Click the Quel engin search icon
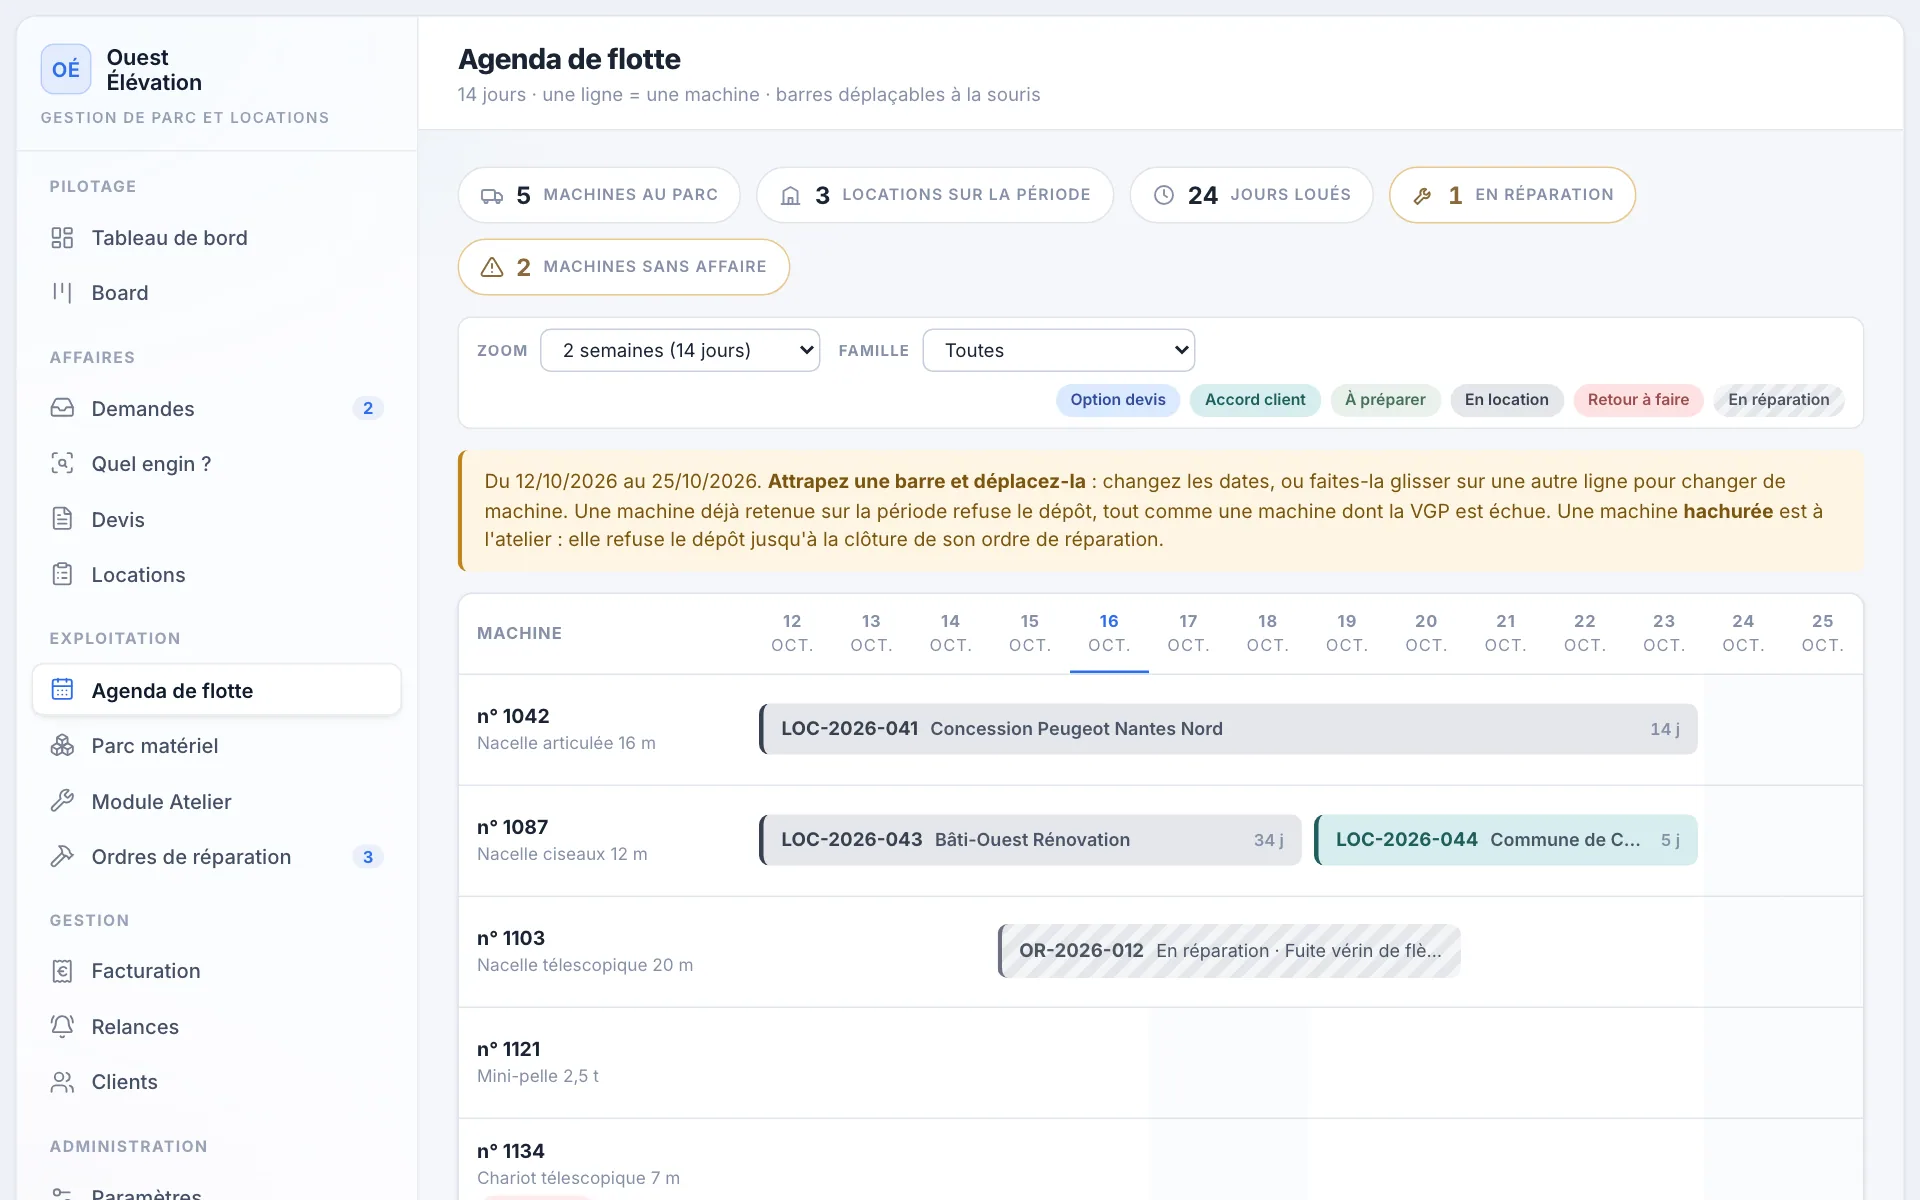The image size is (1920, 1200). point(62,463)
